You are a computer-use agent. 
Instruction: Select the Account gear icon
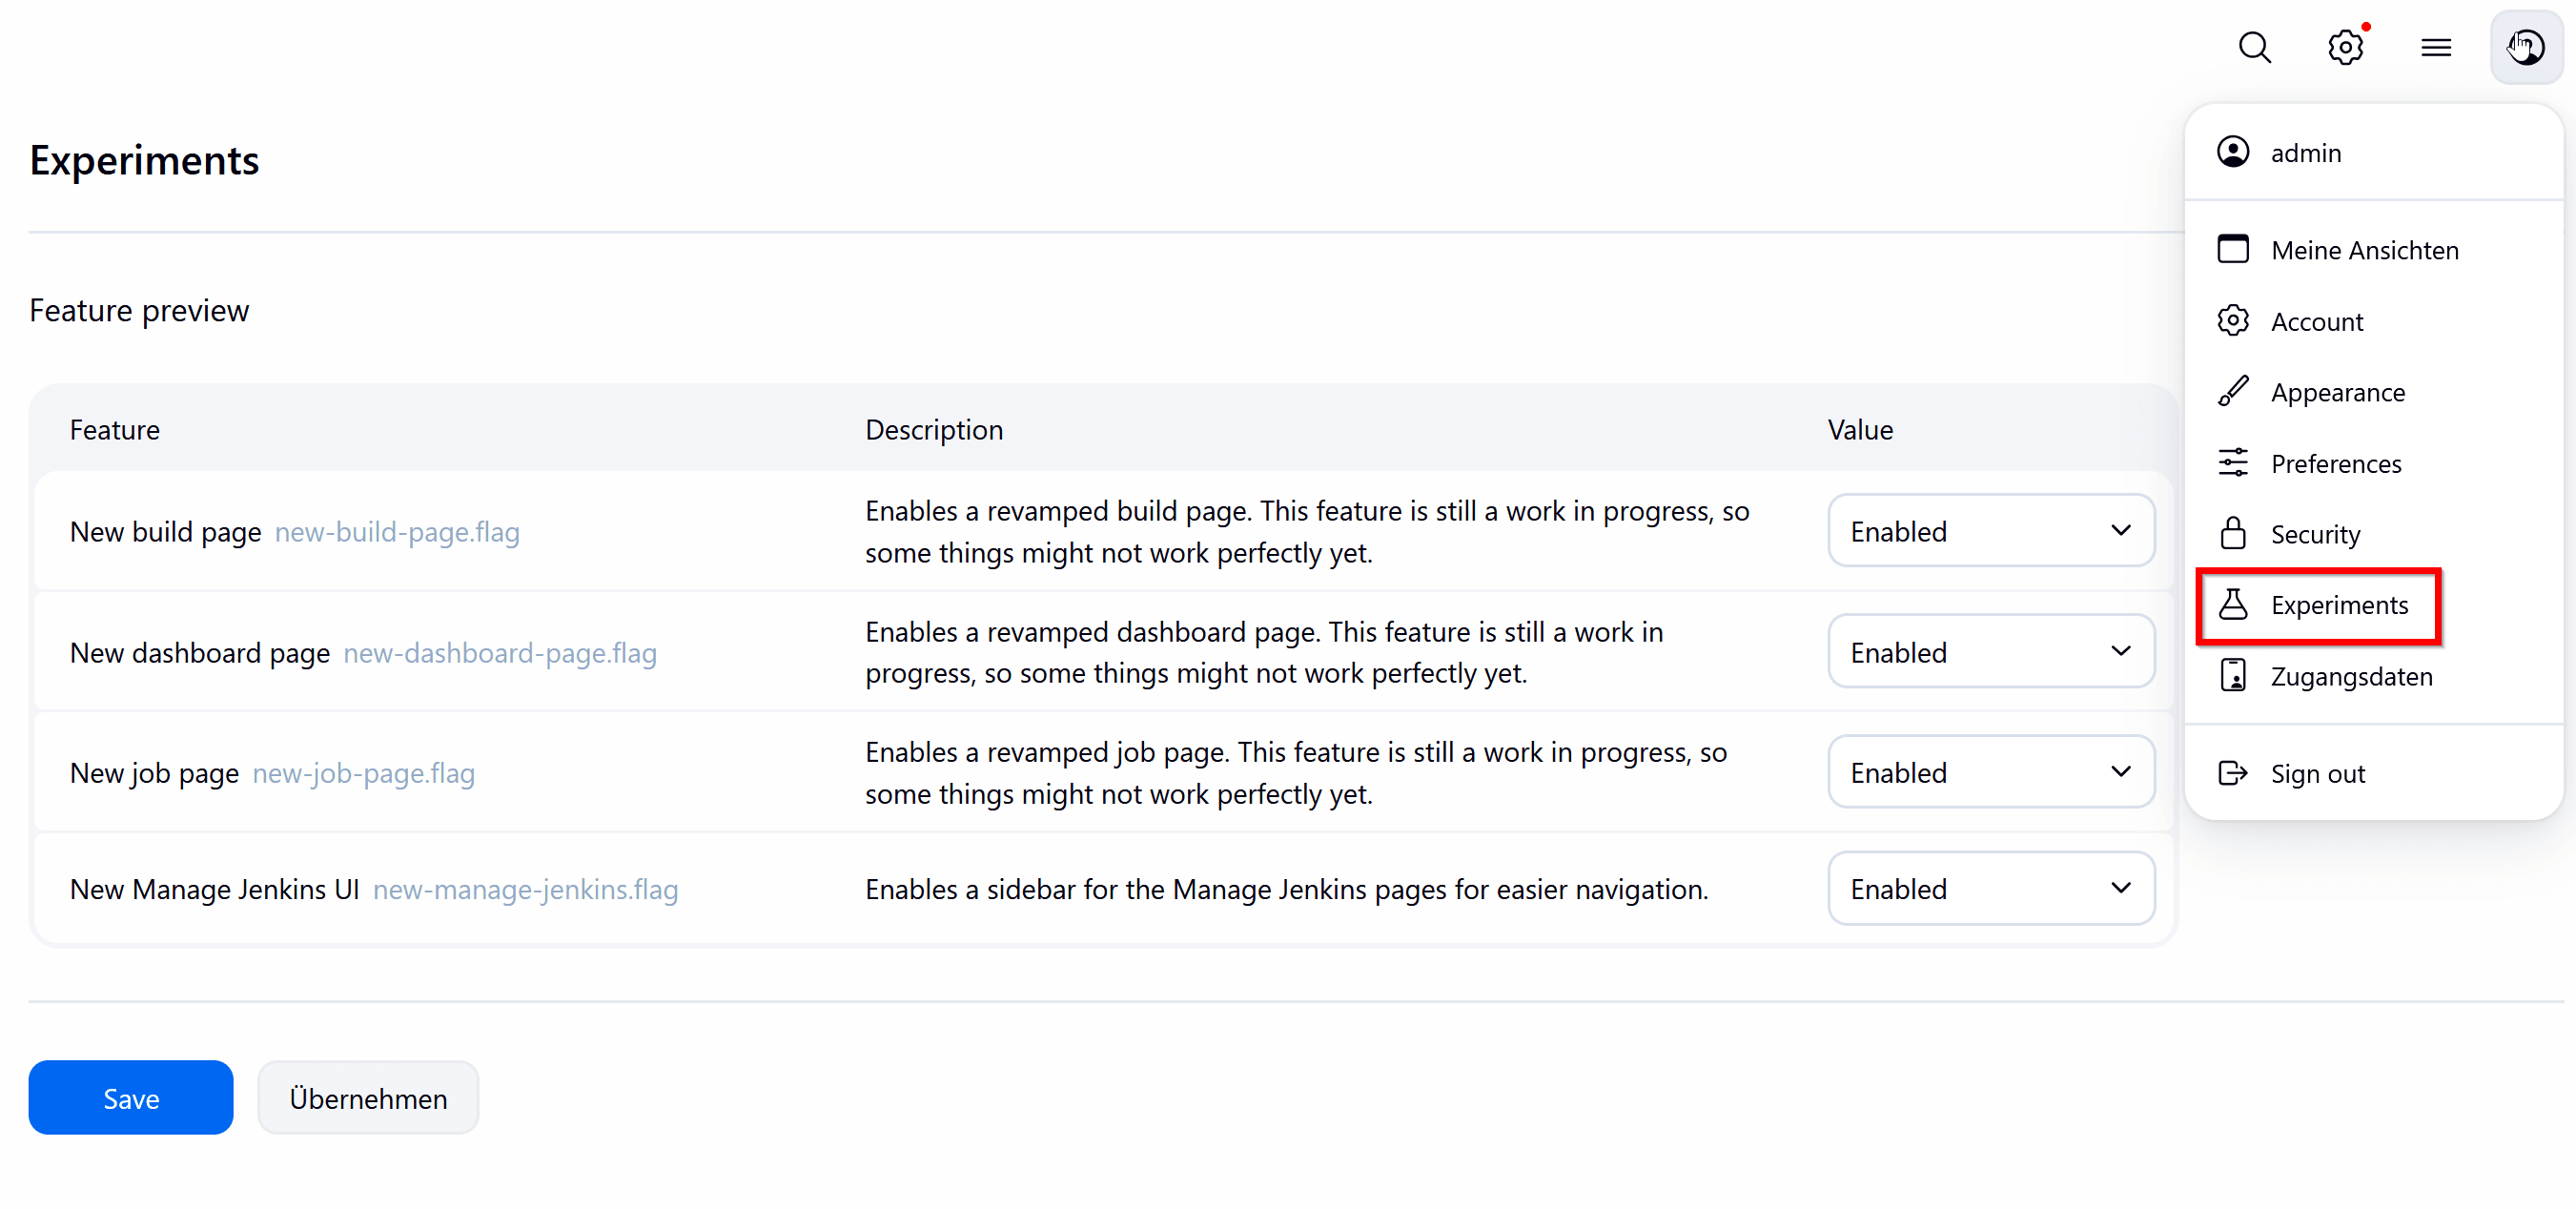click(2235, 320)
